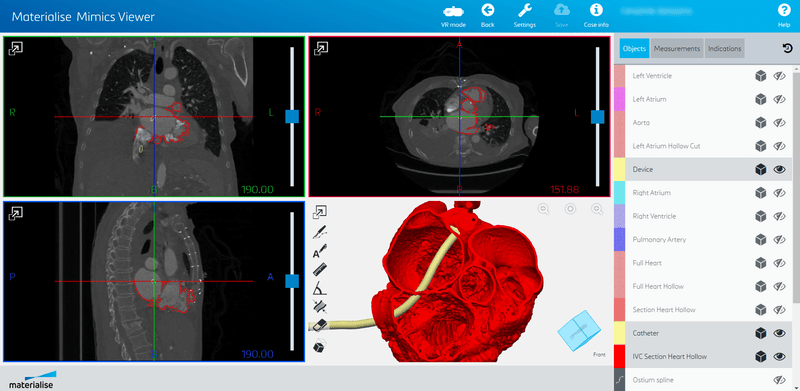Show the Left Ventricle object

click(x=779, y=76)
